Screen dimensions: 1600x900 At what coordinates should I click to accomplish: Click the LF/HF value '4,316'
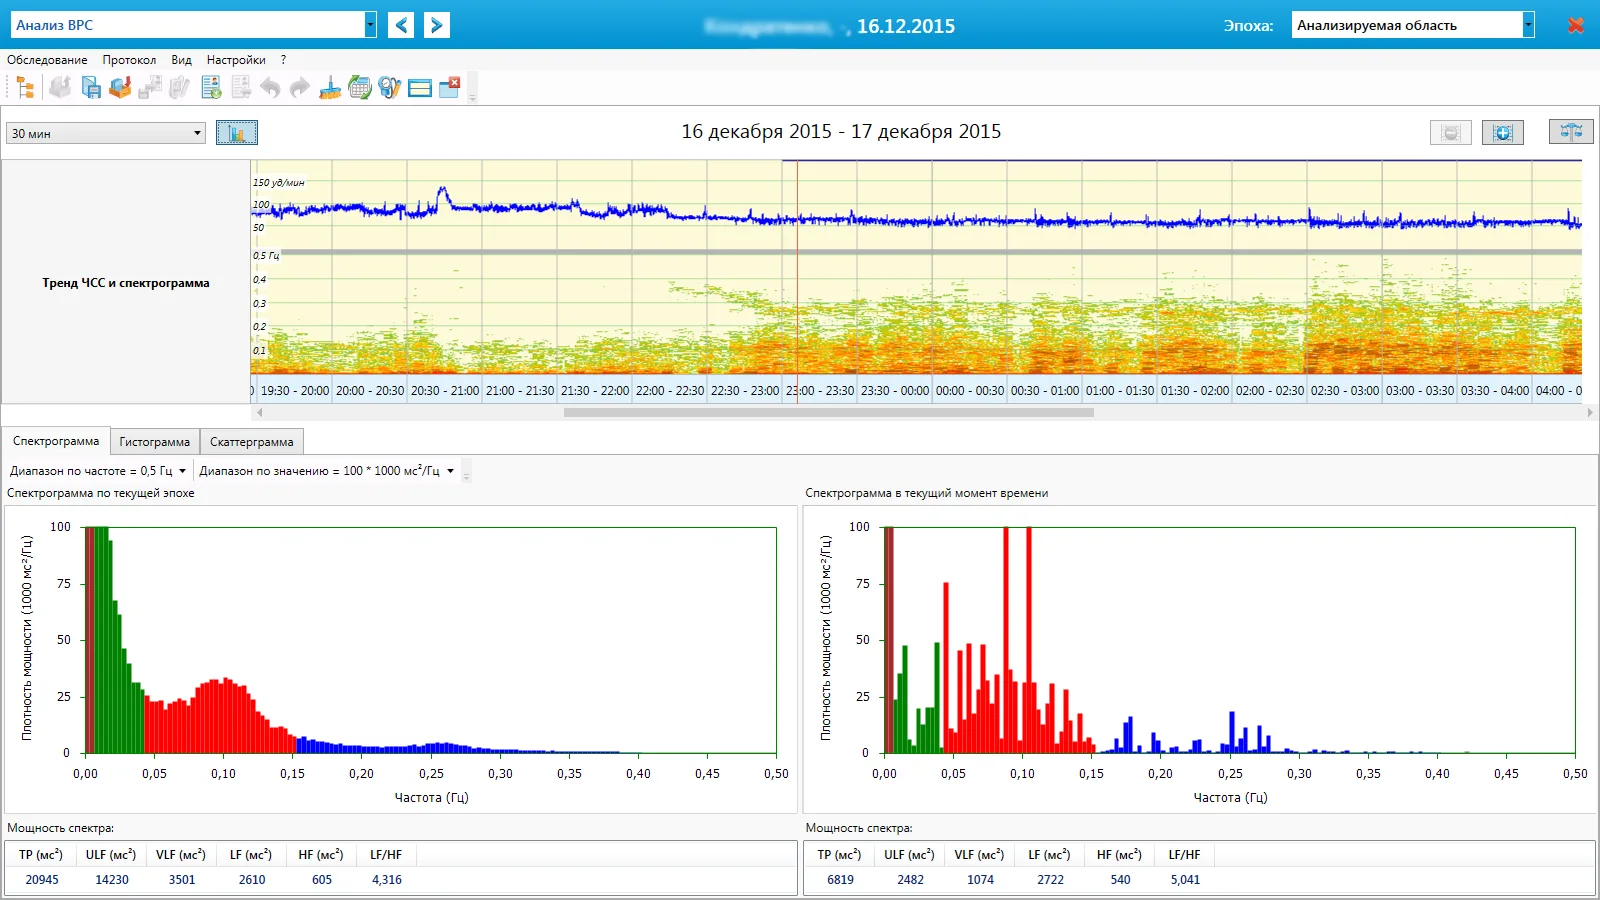pyautogui.click(x=387, y=880)
